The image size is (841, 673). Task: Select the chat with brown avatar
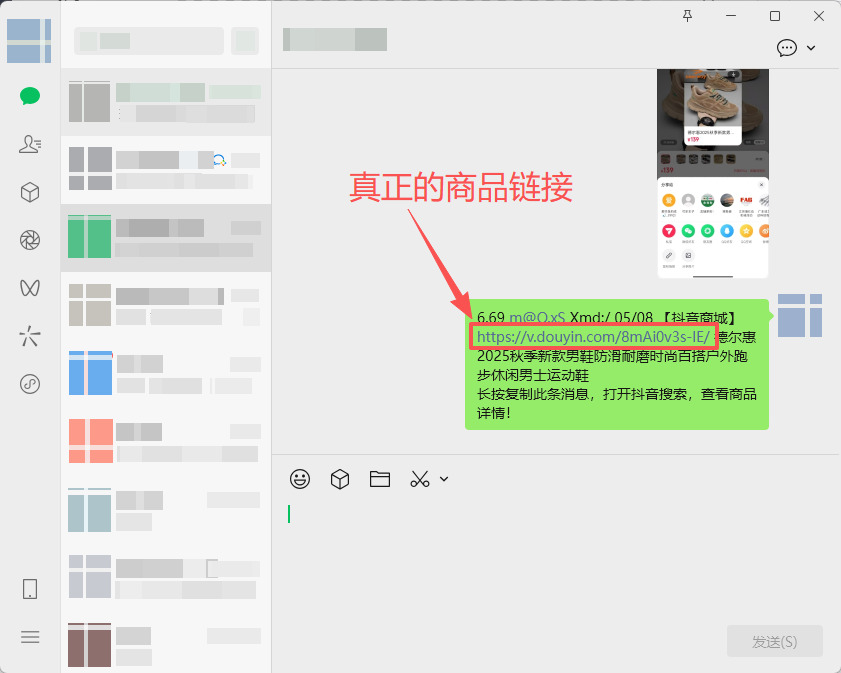click(166, 644)
